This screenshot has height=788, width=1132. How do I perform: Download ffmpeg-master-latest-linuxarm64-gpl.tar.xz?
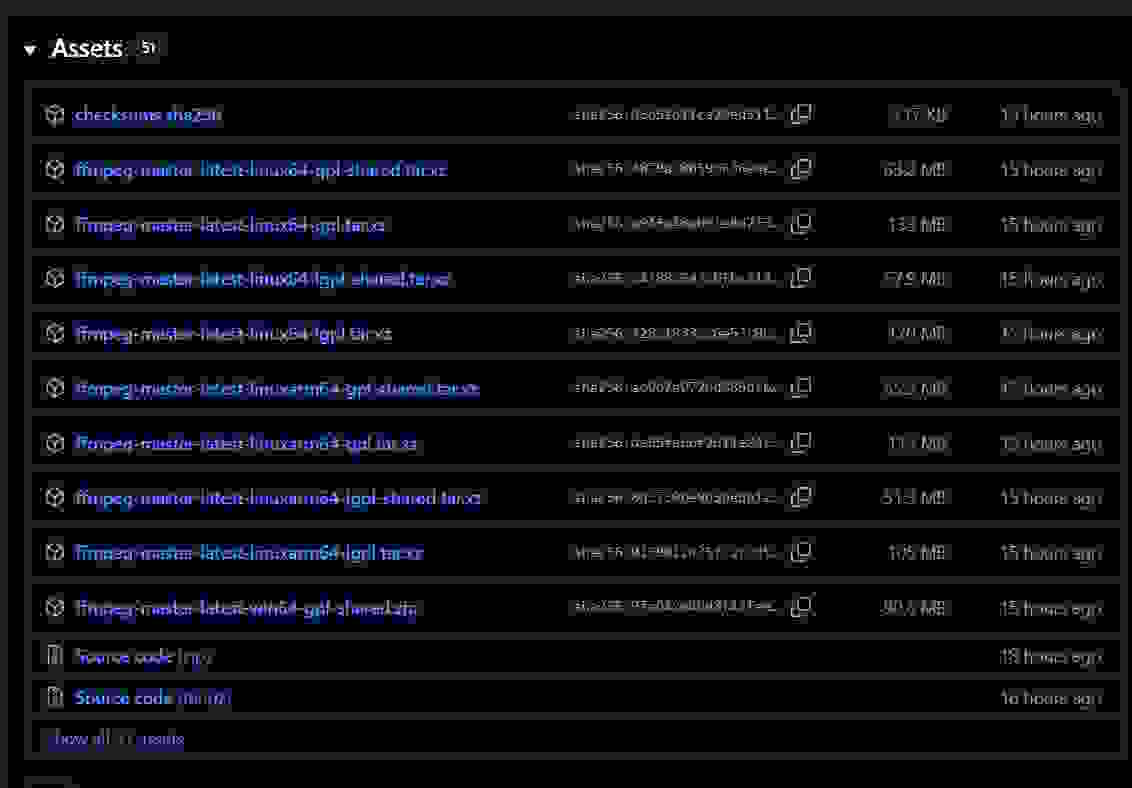coord(245,443)
